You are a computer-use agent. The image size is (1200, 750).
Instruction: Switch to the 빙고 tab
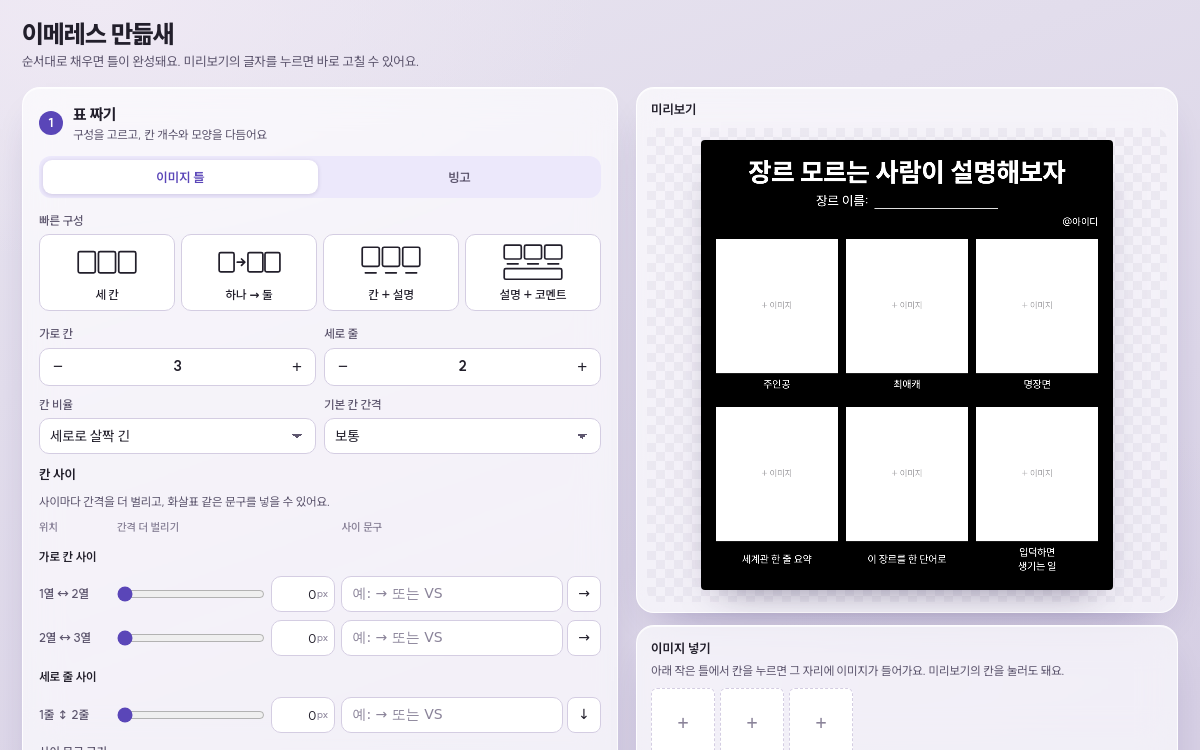pos(459,177)
